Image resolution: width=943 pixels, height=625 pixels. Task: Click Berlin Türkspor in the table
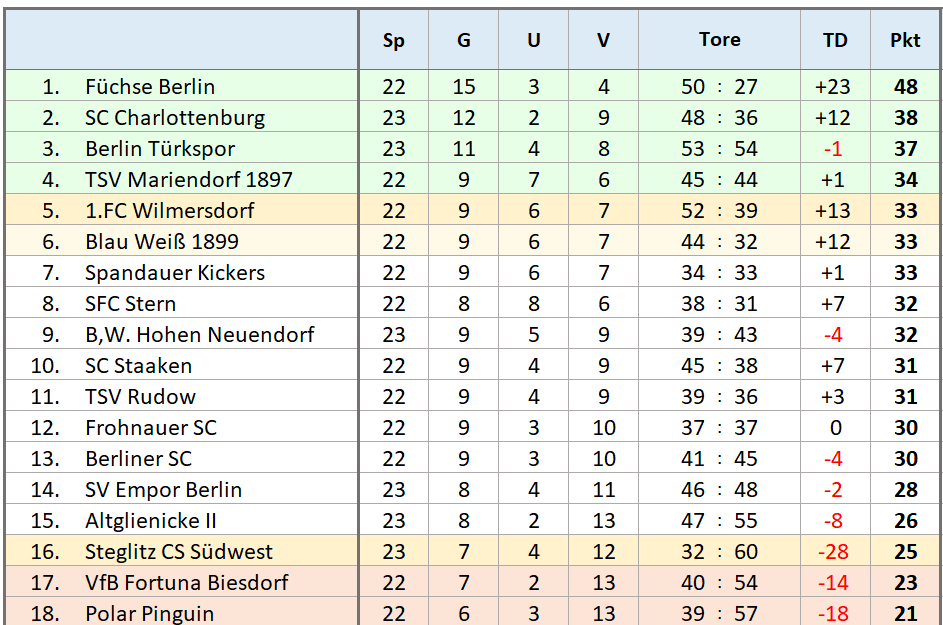160,149
